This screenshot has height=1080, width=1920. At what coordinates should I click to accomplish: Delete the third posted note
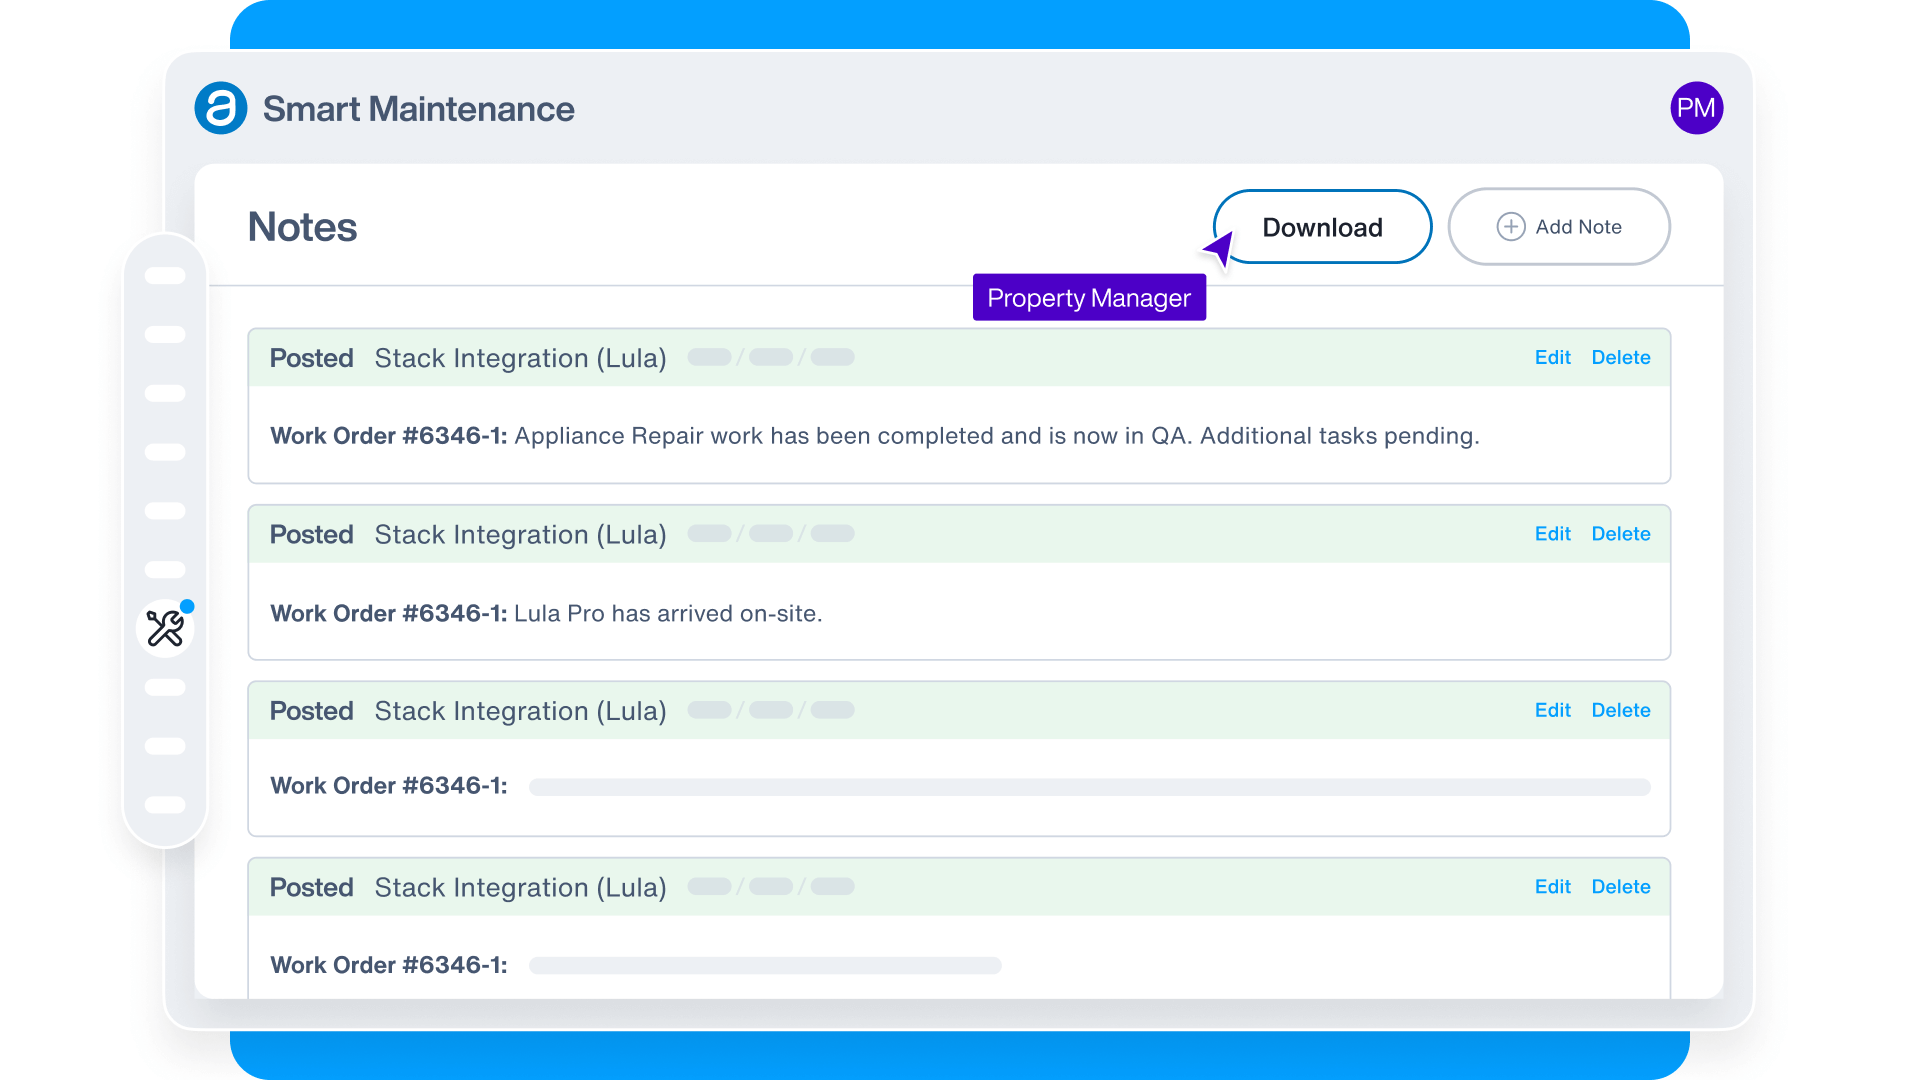click(x=1620, y=710)
